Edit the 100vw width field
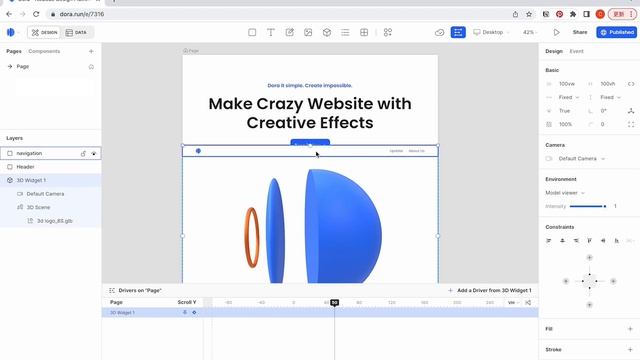 pos(567,84)
